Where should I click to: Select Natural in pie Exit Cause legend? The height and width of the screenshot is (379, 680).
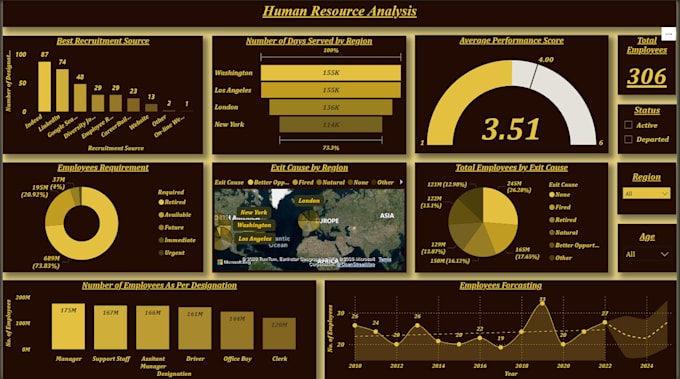point(563,232)
